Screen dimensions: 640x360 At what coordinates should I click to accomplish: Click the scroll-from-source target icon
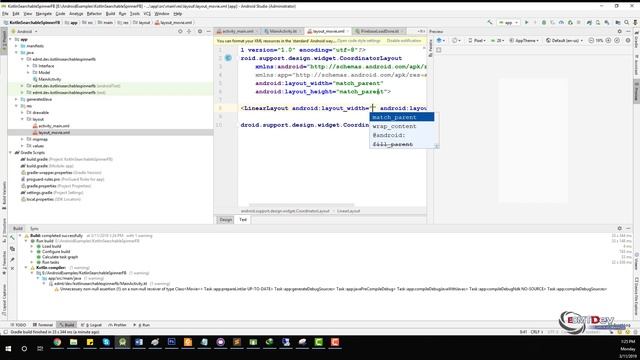(x=180, y=31)
